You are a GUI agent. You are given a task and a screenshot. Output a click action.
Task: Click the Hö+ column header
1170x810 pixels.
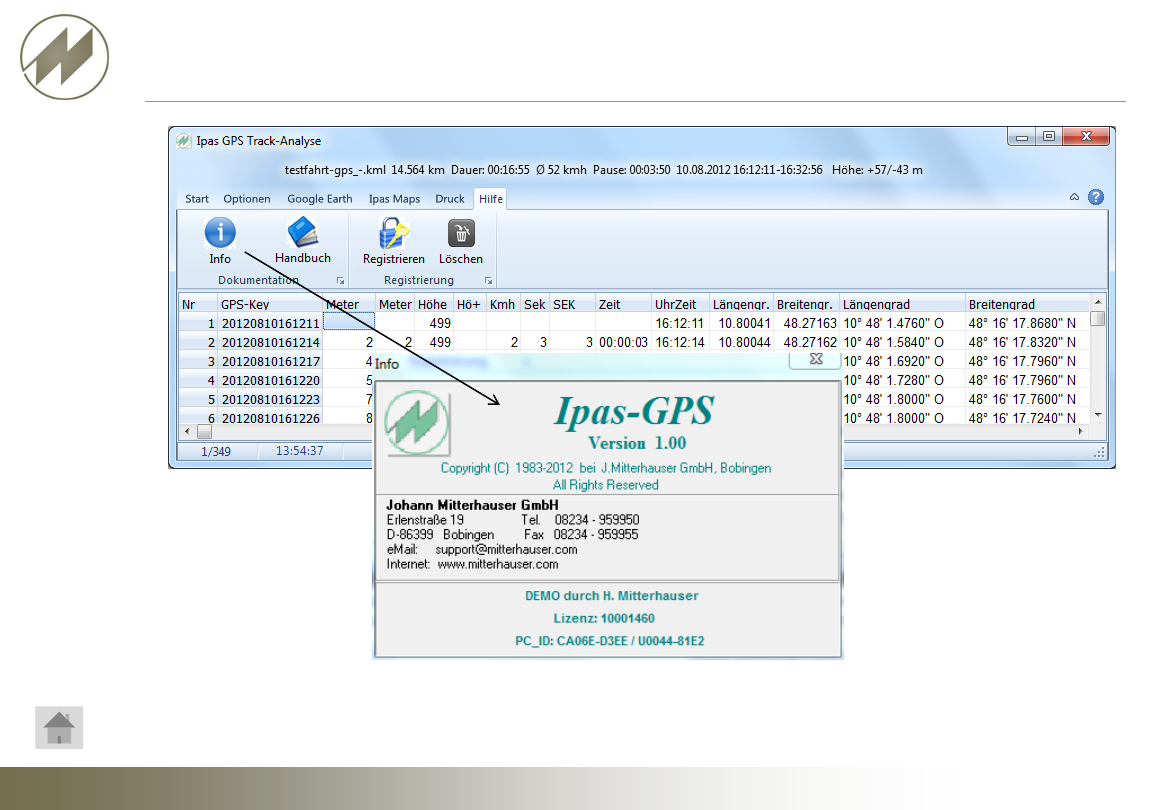469,304
